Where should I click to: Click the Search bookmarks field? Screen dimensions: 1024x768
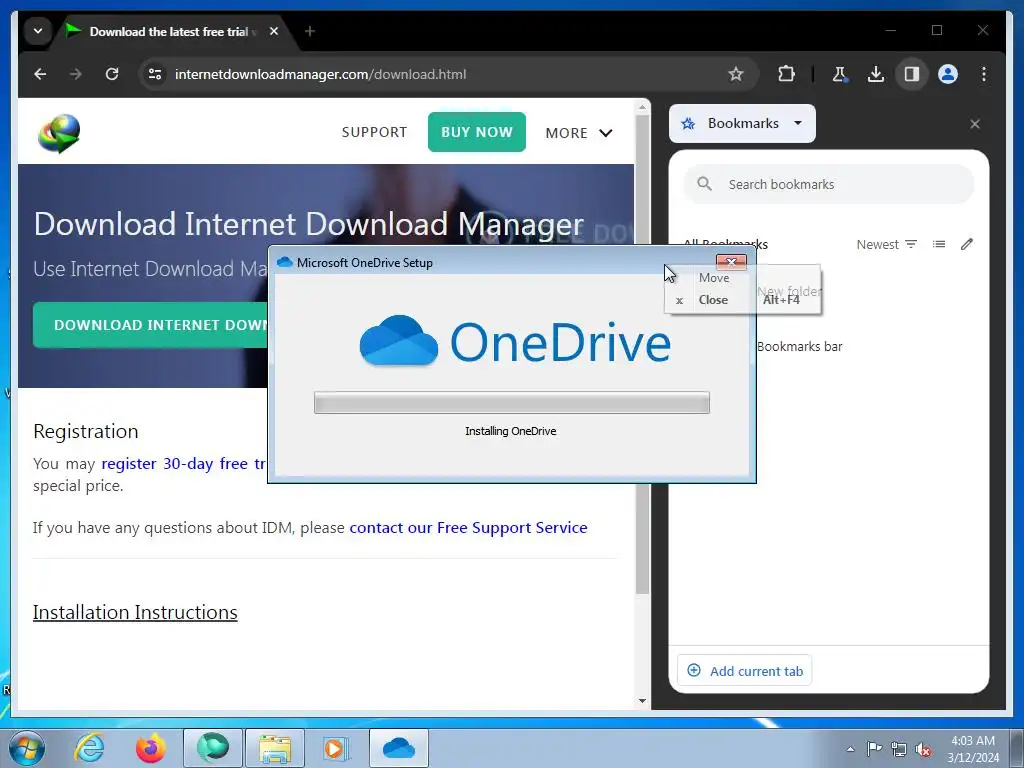[829, 184]
